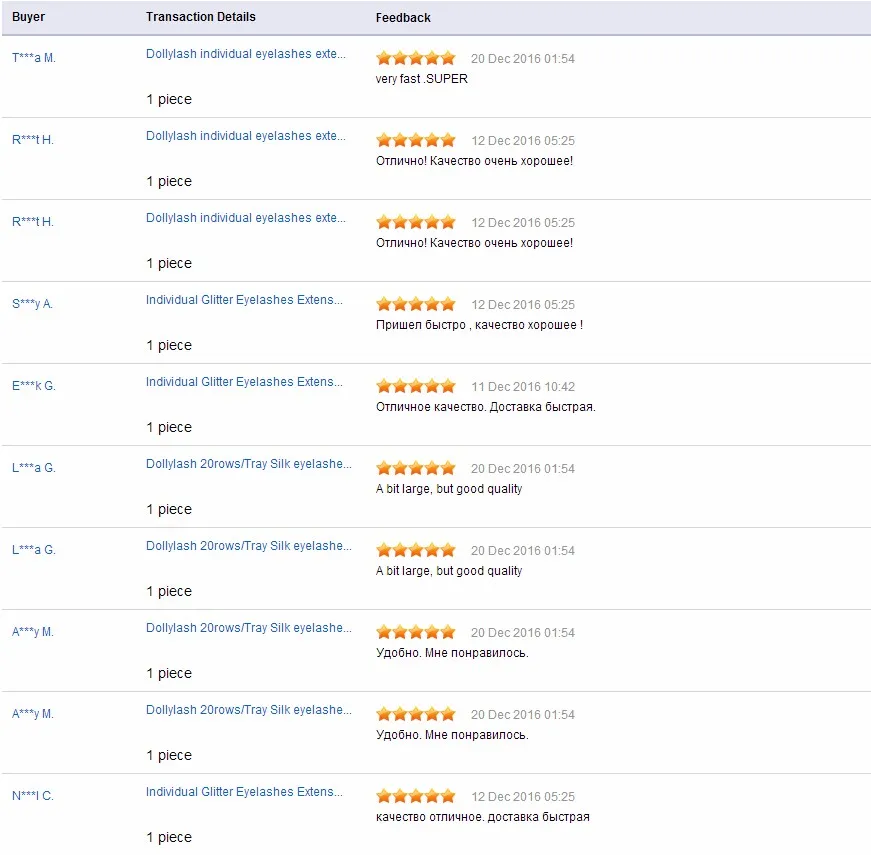Click the Transaction Details column header
Screen dimensions: 871x855
(x=201, y=17)
